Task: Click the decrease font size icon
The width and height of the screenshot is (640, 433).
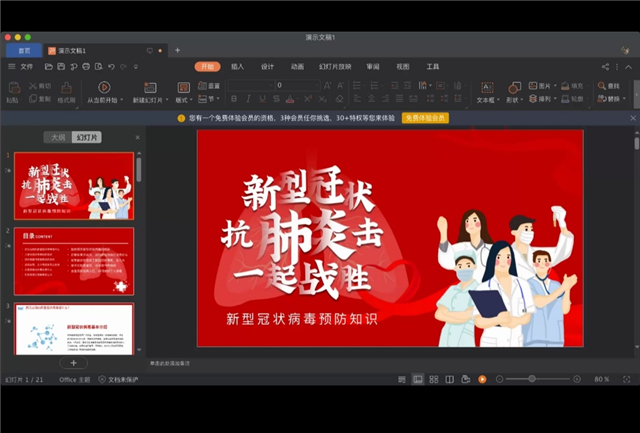Action: pos(340,85)
